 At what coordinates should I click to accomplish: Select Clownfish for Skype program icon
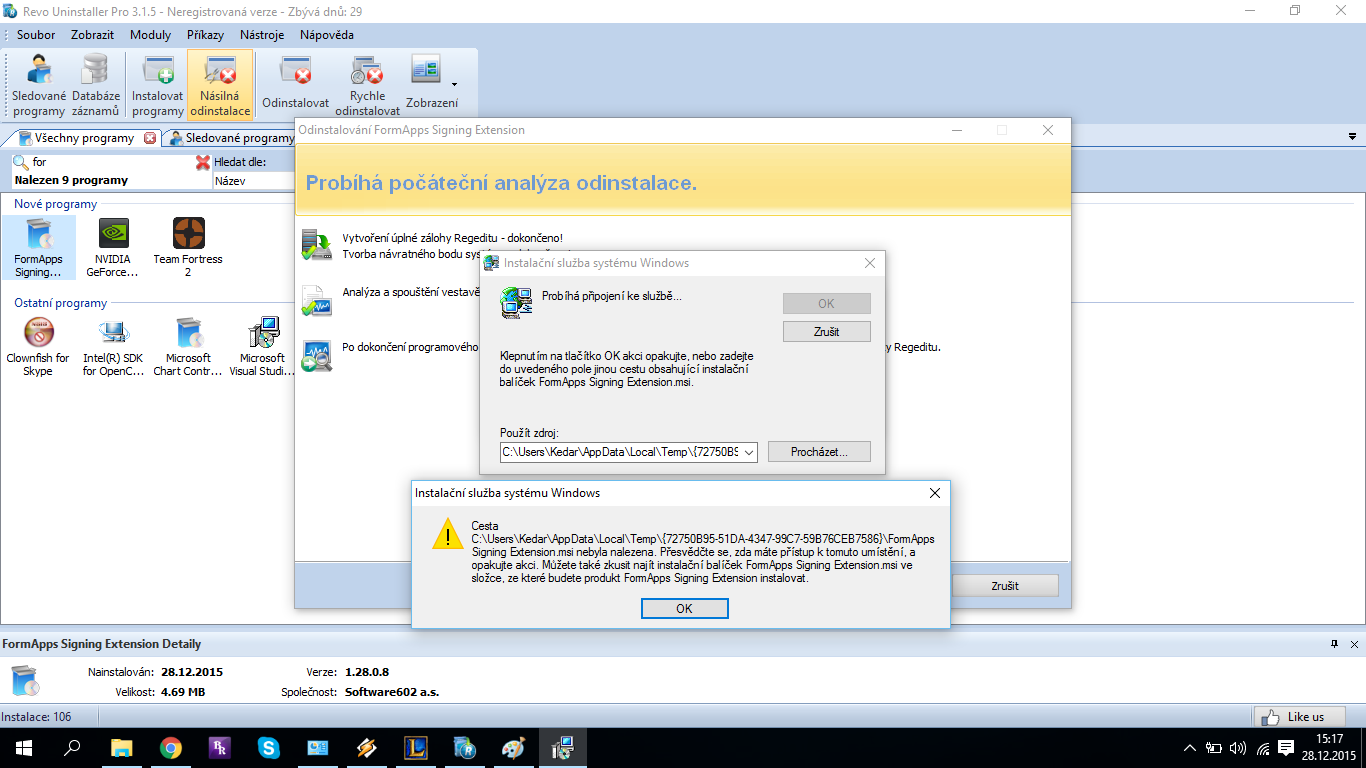pyautogui.click(x=38, y=347)
